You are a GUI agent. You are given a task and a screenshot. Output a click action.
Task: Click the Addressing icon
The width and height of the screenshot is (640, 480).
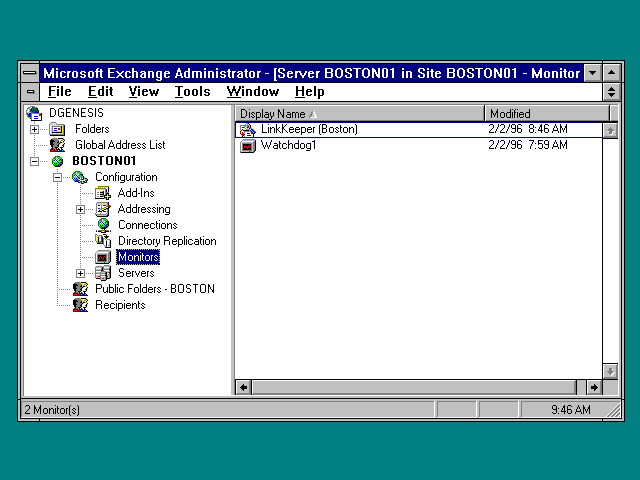102,209
